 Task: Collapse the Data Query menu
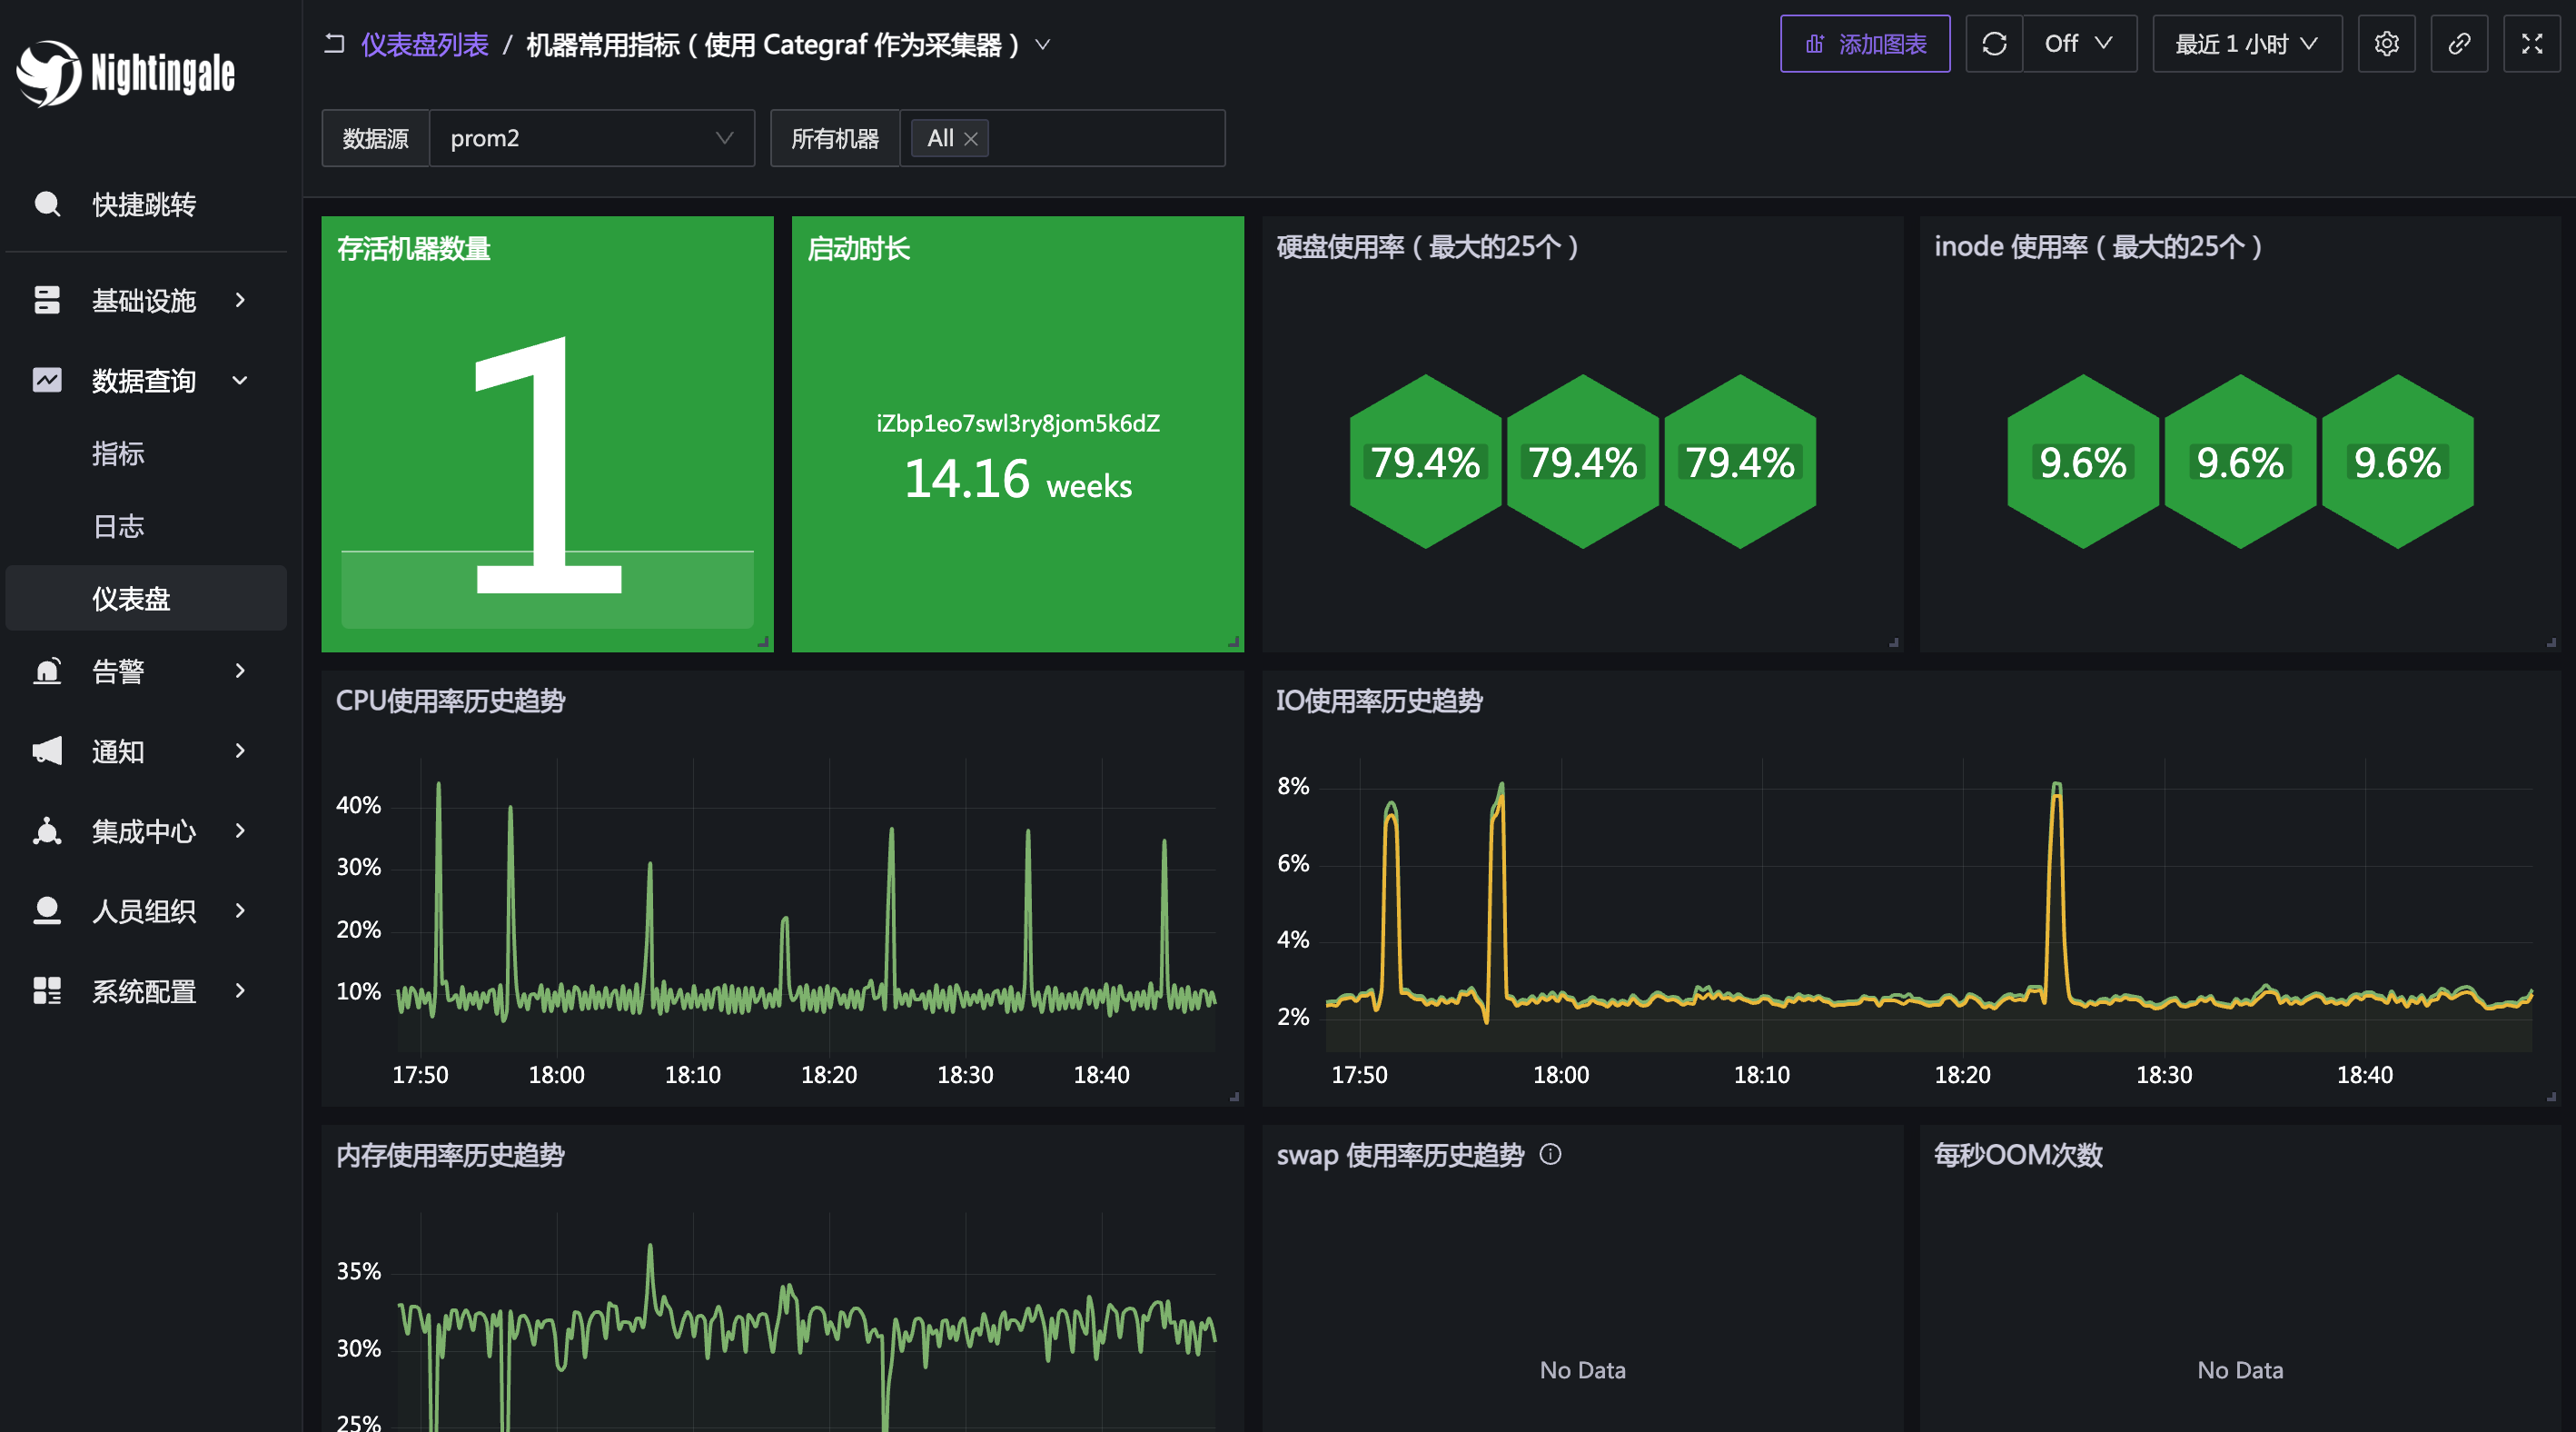(144, 381)
